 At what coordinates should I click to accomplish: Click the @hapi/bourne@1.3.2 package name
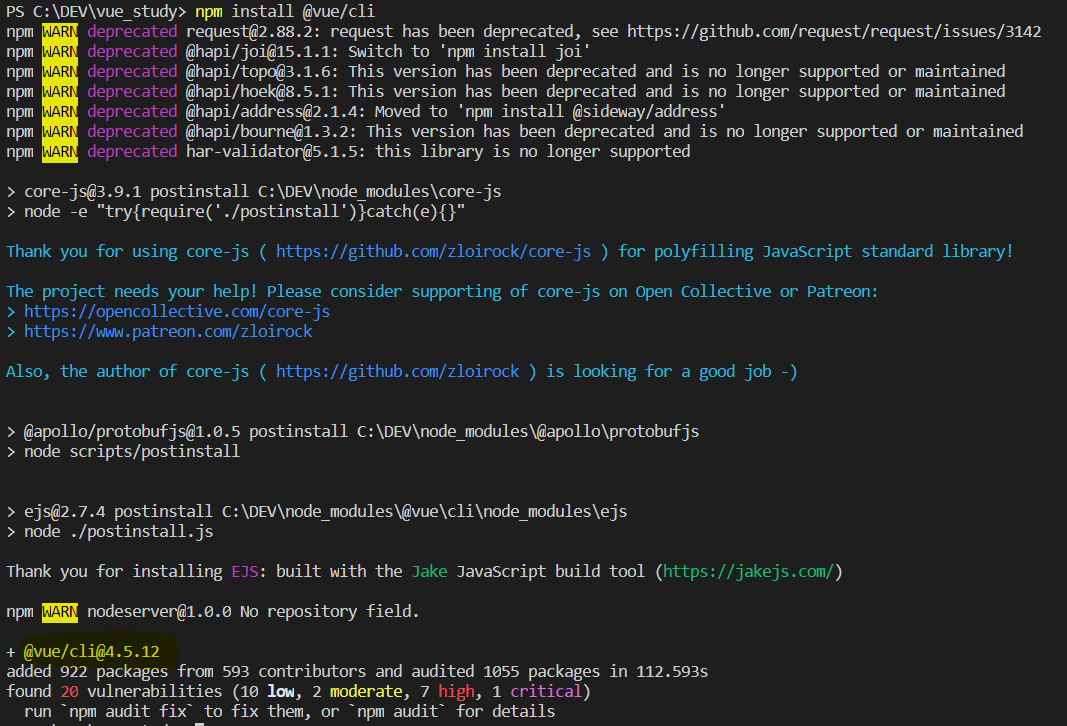[x=270, y=132]
